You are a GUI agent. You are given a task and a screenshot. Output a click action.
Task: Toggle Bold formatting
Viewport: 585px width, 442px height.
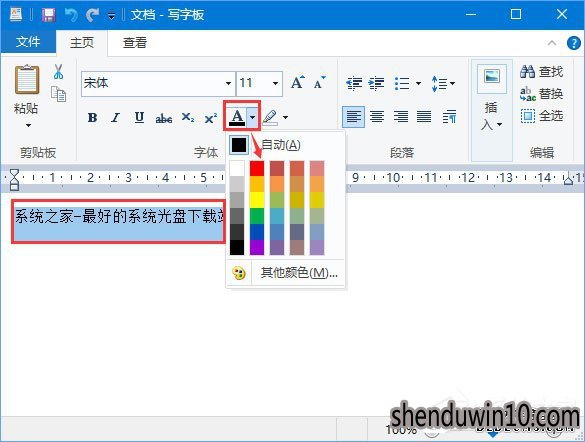[x=92, y=118]
